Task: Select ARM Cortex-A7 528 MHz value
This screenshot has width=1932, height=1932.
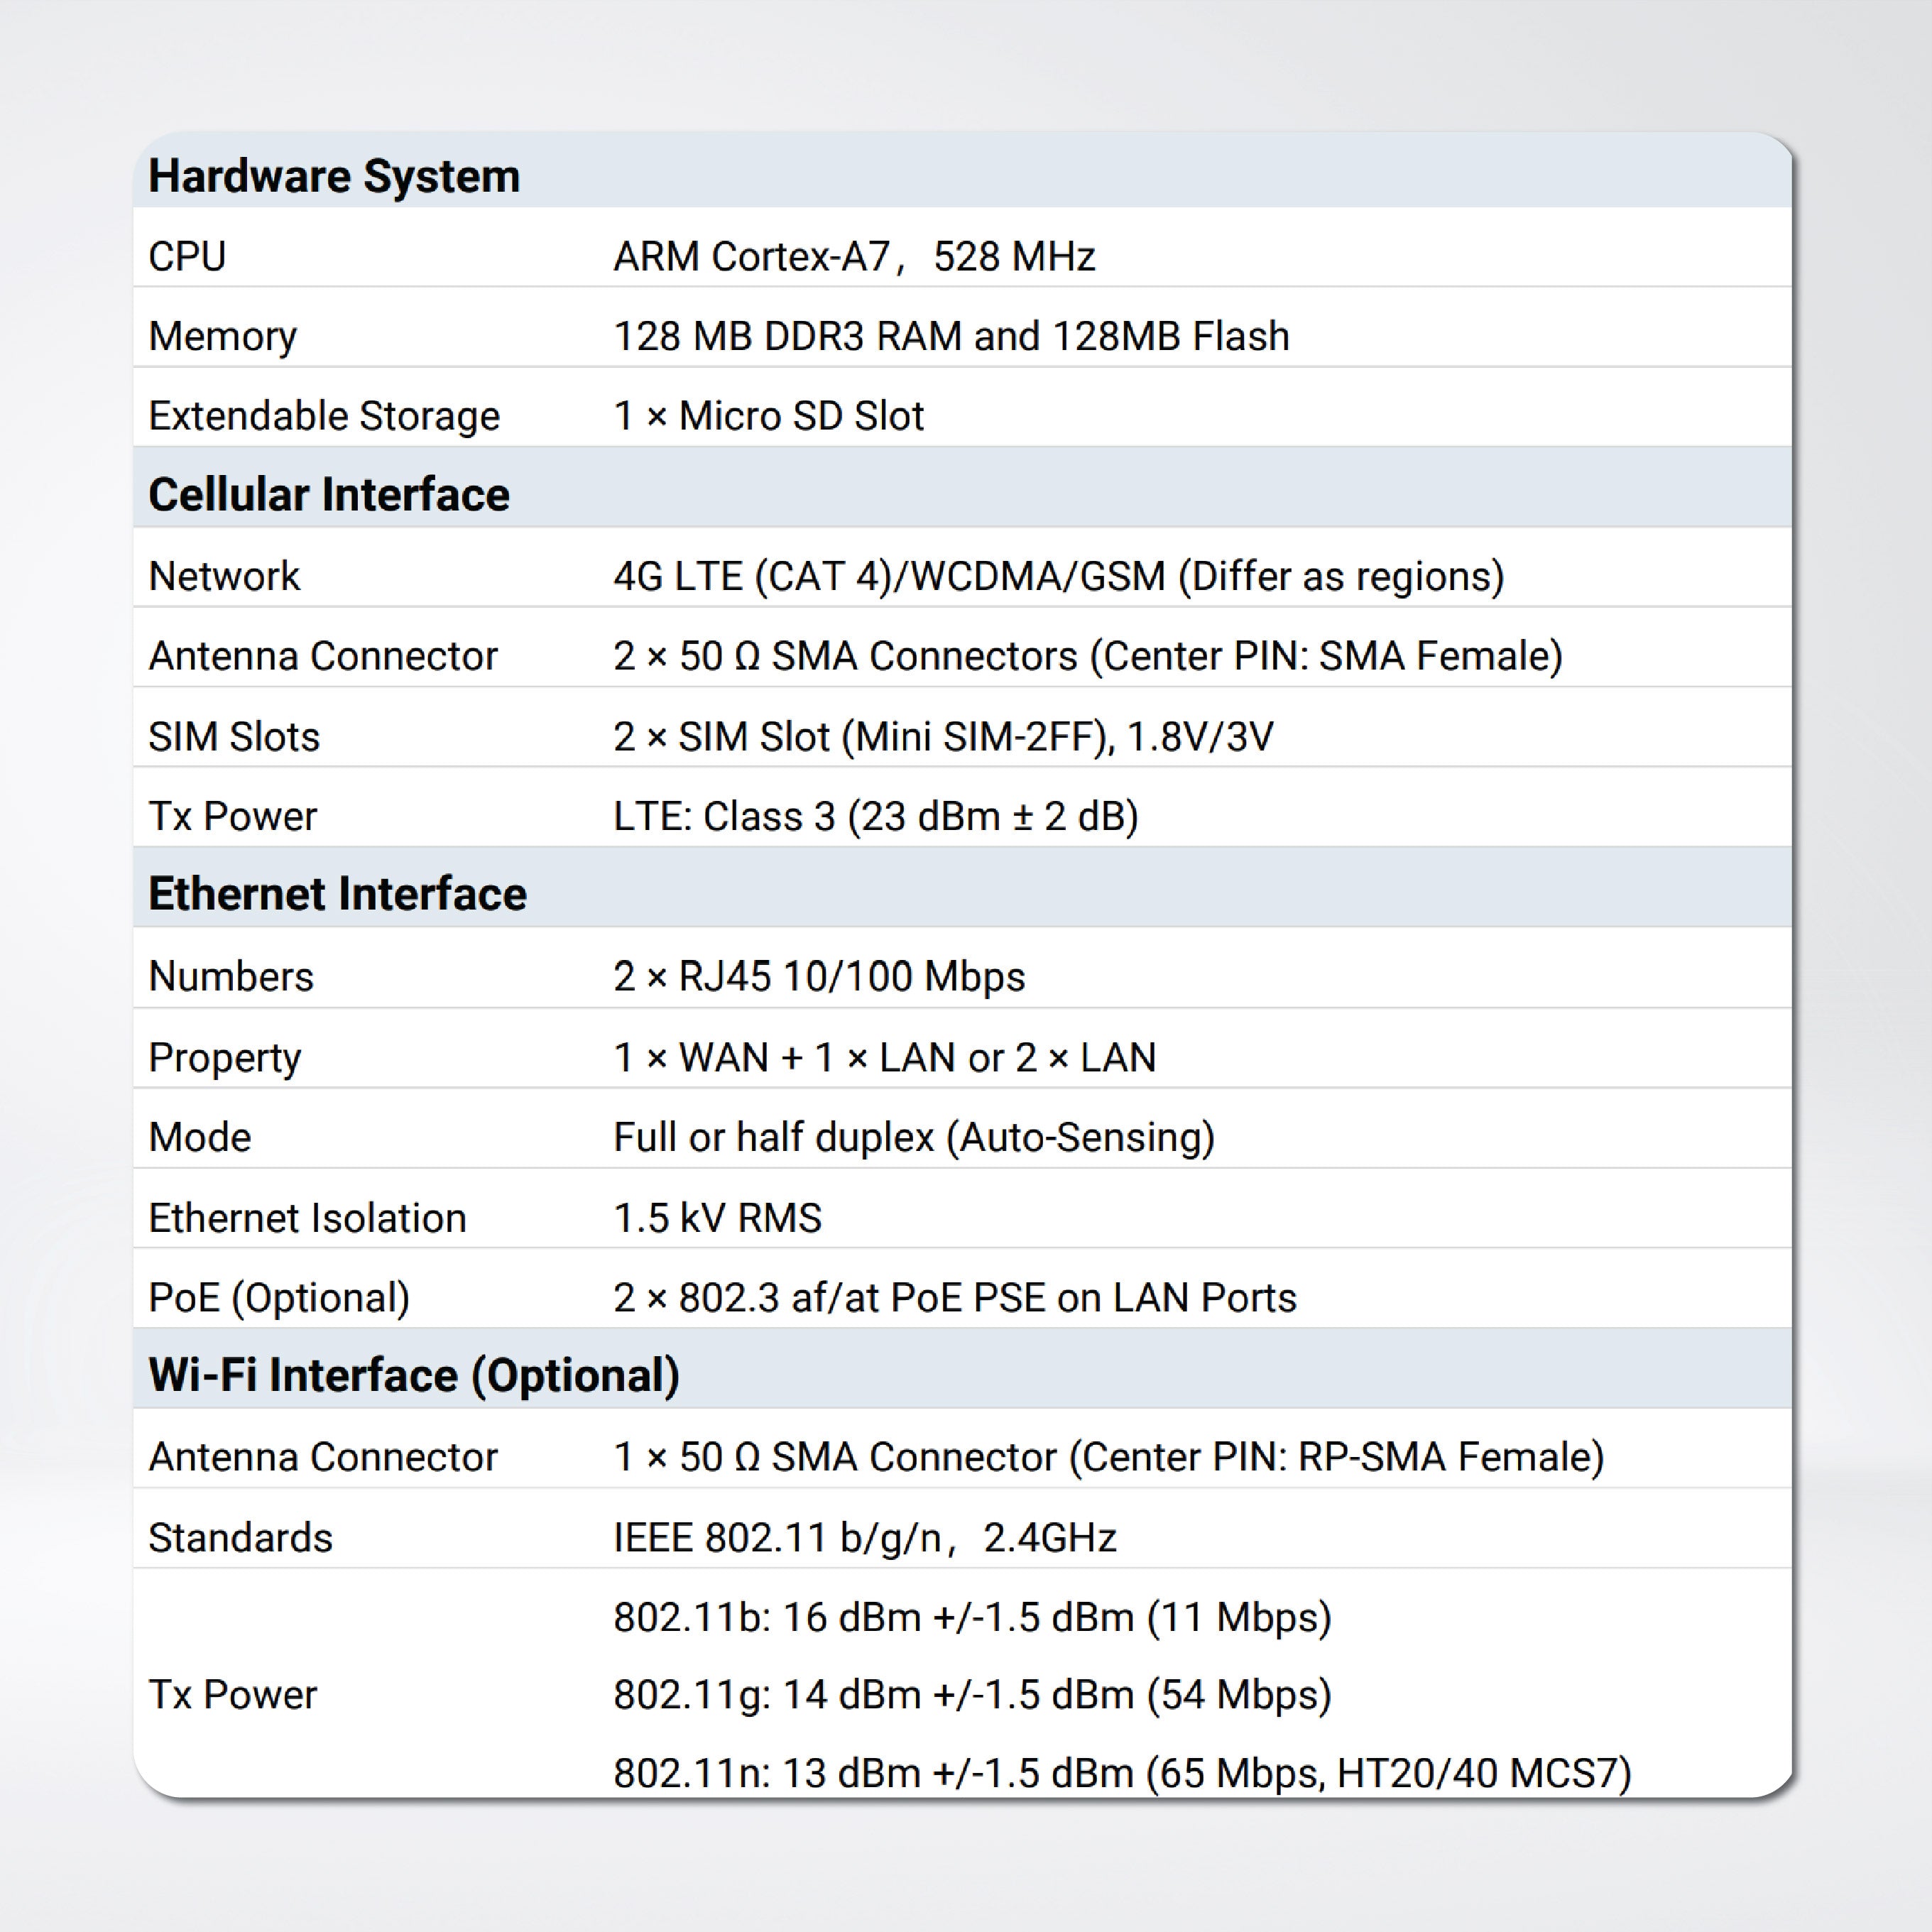Action: pyautogui.click(x=853, y=257)
